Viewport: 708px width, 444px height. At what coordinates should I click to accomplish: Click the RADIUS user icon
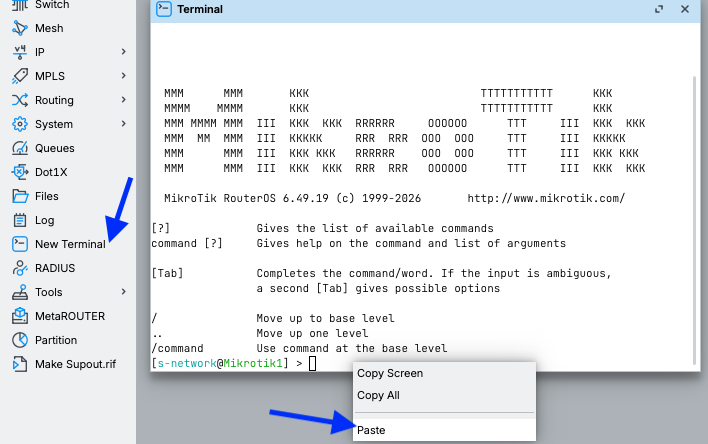pyautogui.click(x=20, y=268)
